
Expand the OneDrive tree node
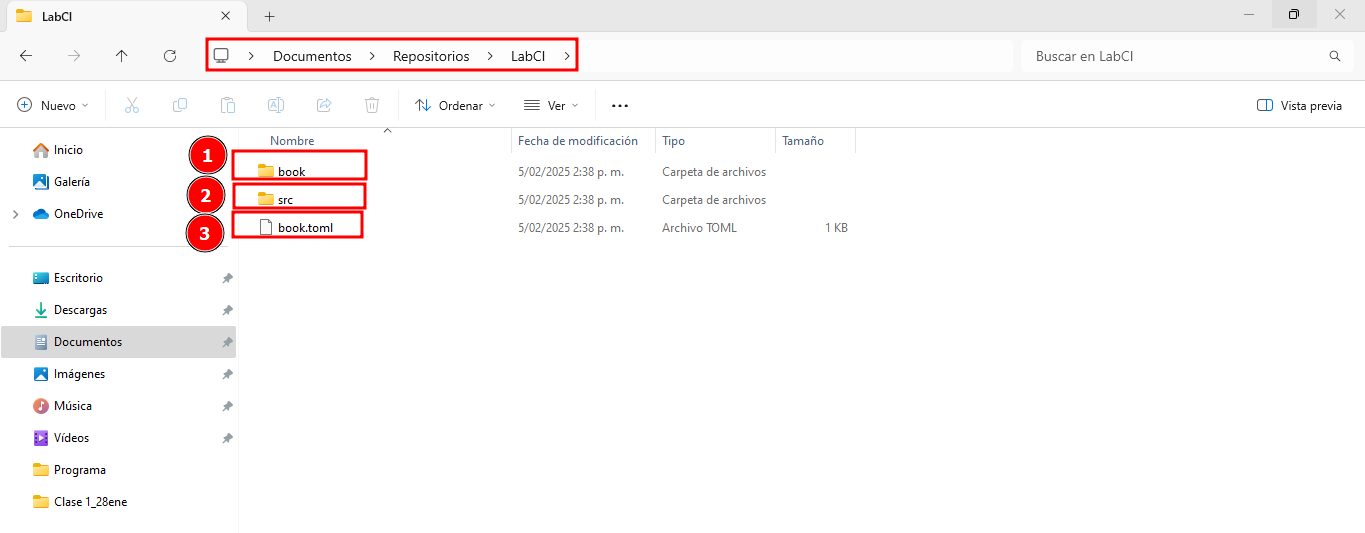(14, 214)
